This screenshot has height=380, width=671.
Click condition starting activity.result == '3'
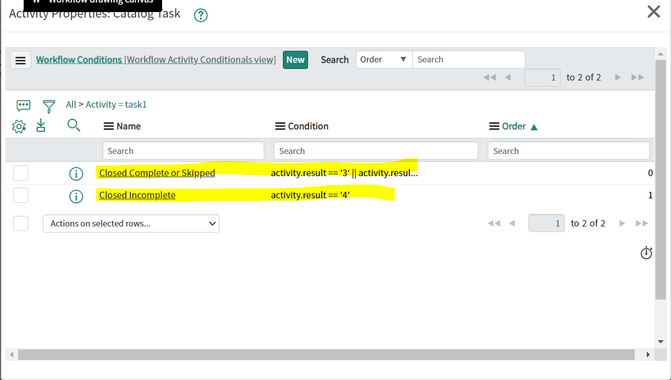click(344, 173)
